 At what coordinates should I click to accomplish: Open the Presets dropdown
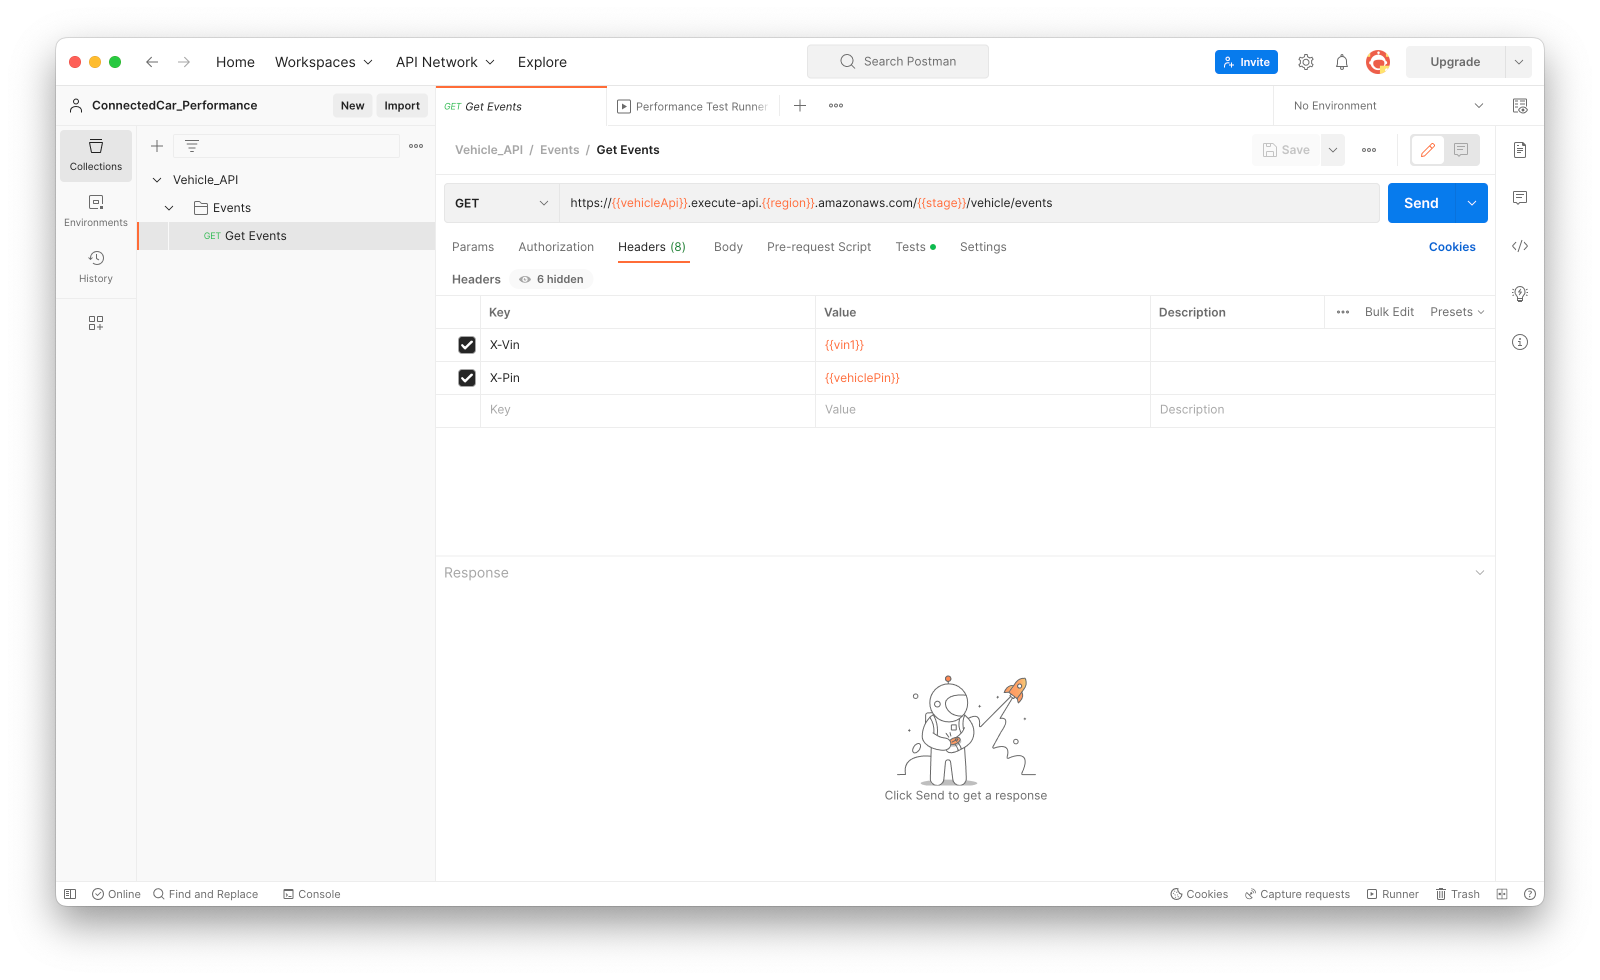tap(1457, 312)
